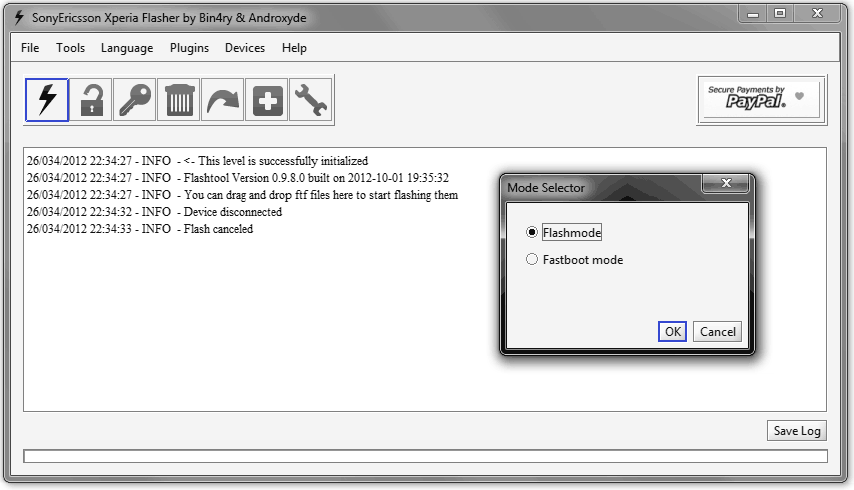Image resolution: width=854 pixels, height=490 pixels.
Task: Click log line 'This level is successfully initialized'
Action: pyautogui.click(x=197, y=161)
